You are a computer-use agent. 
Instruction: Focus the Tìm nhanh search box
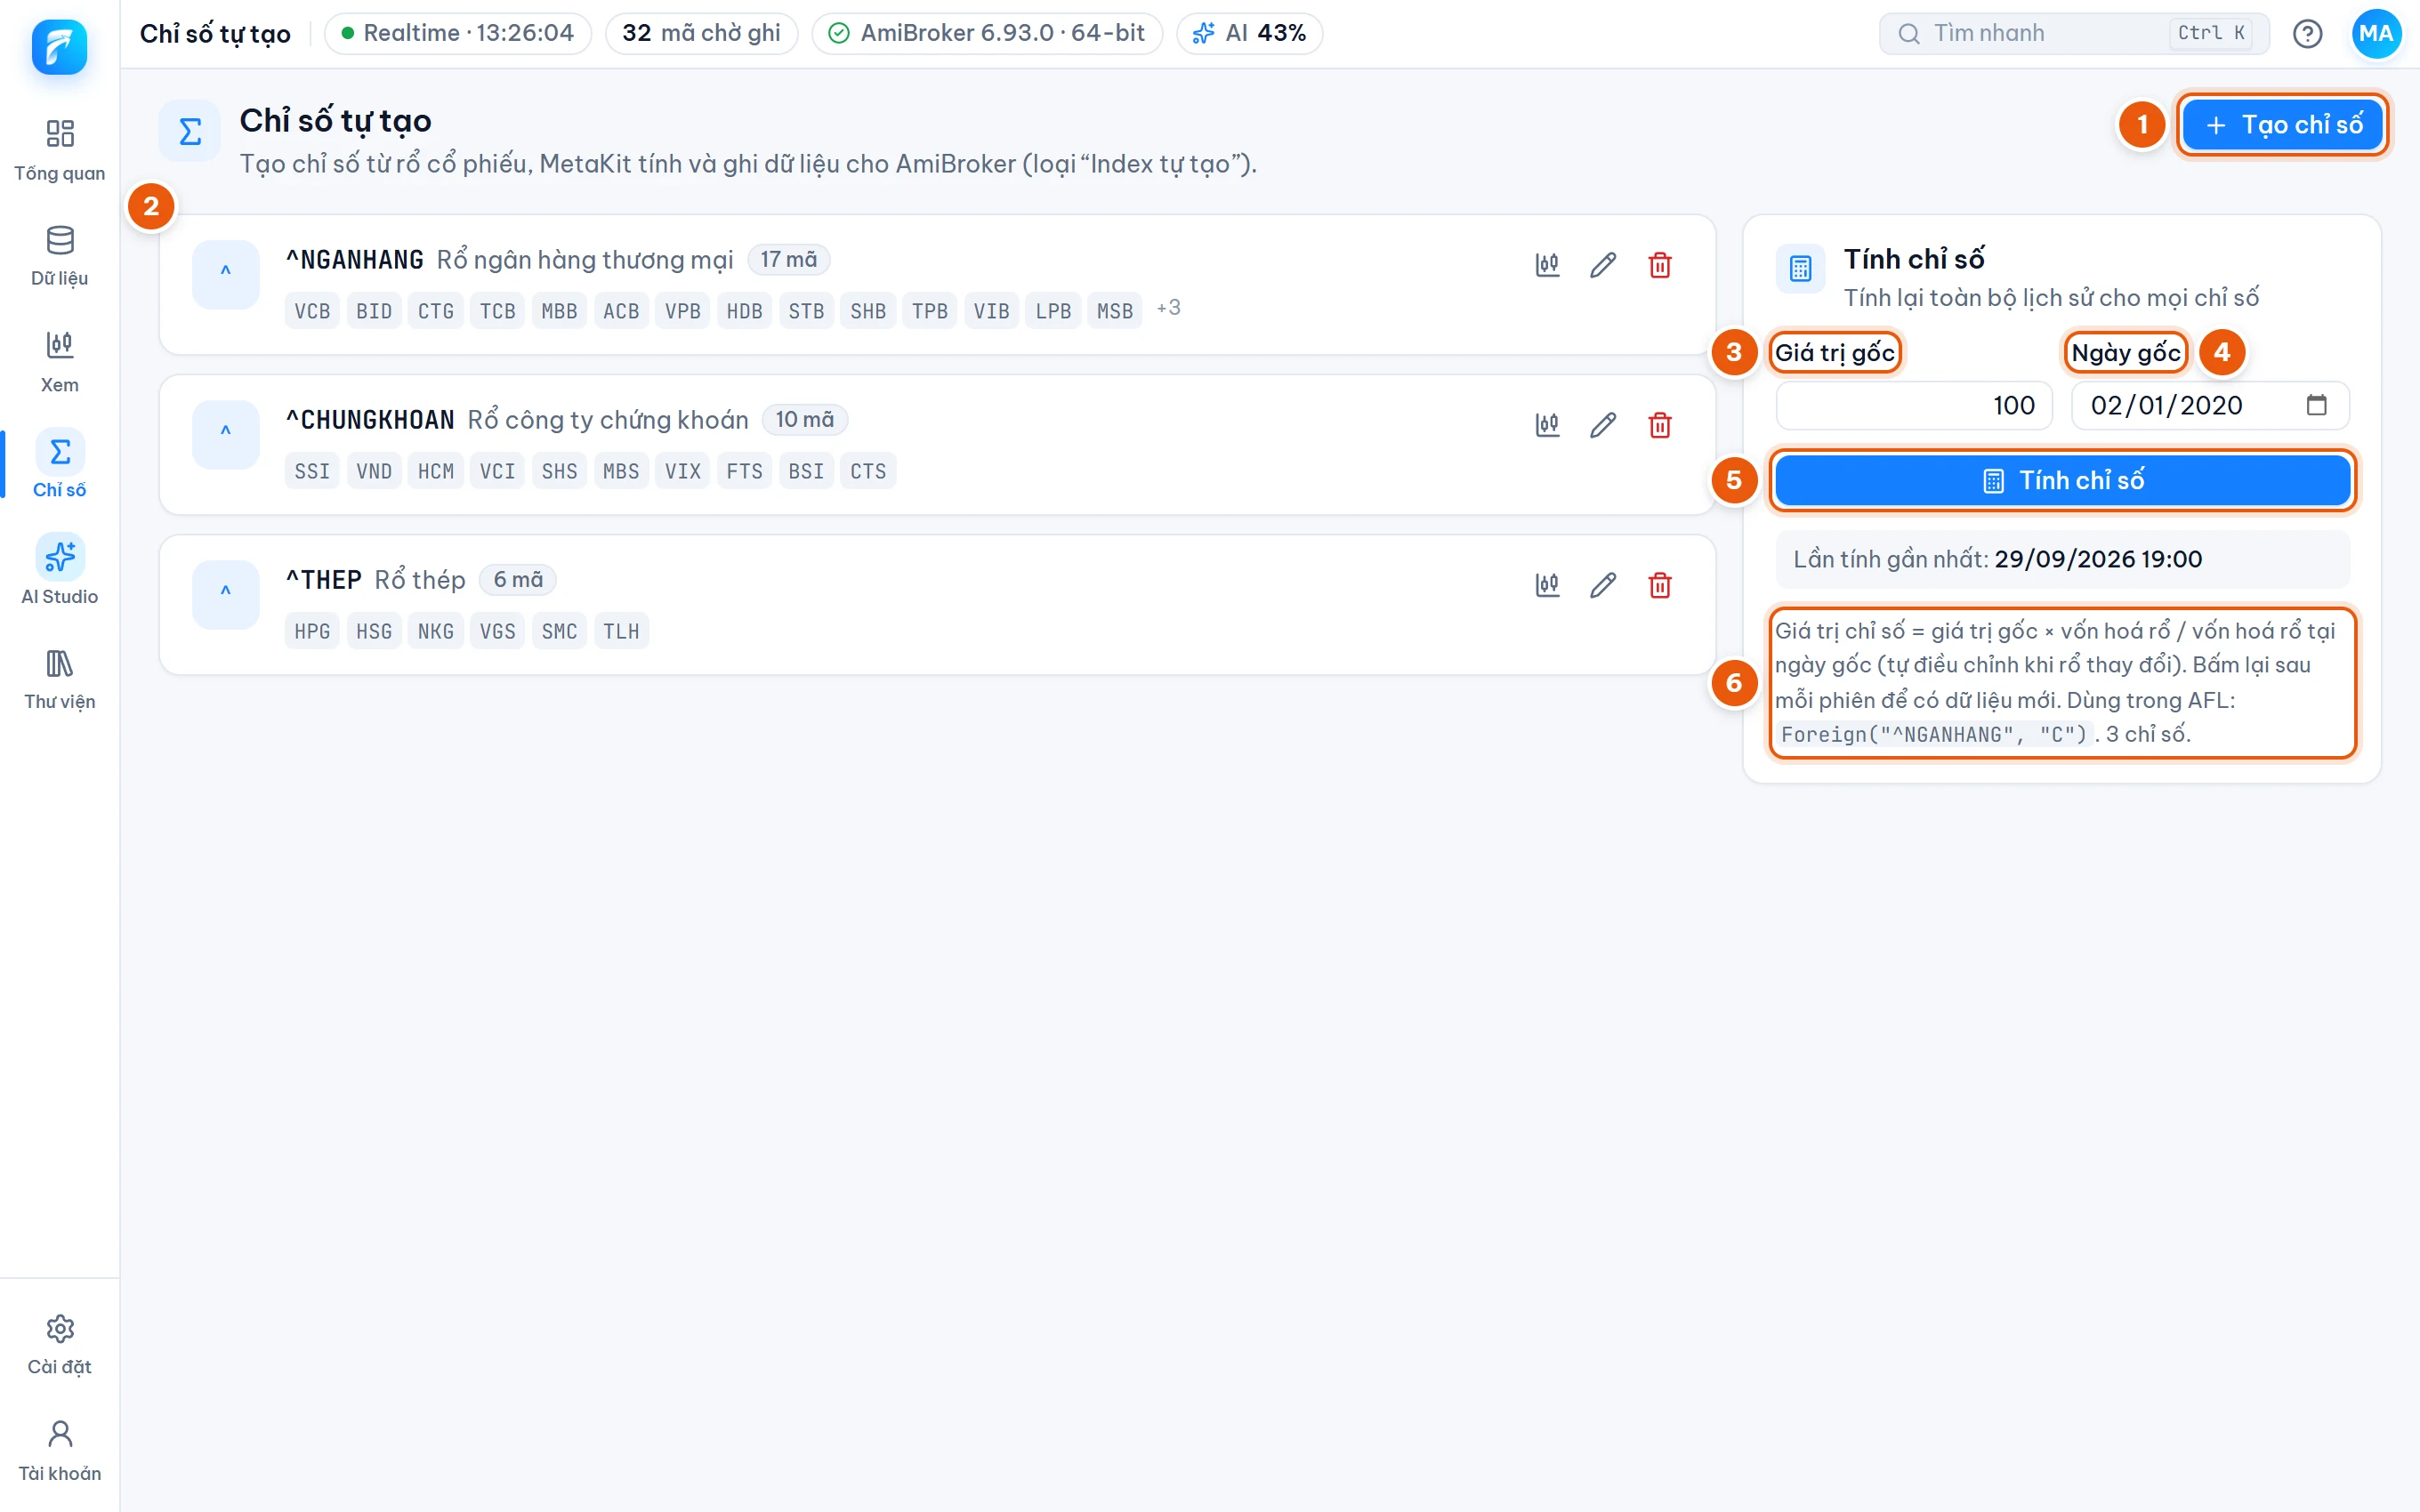[2073, 34]
